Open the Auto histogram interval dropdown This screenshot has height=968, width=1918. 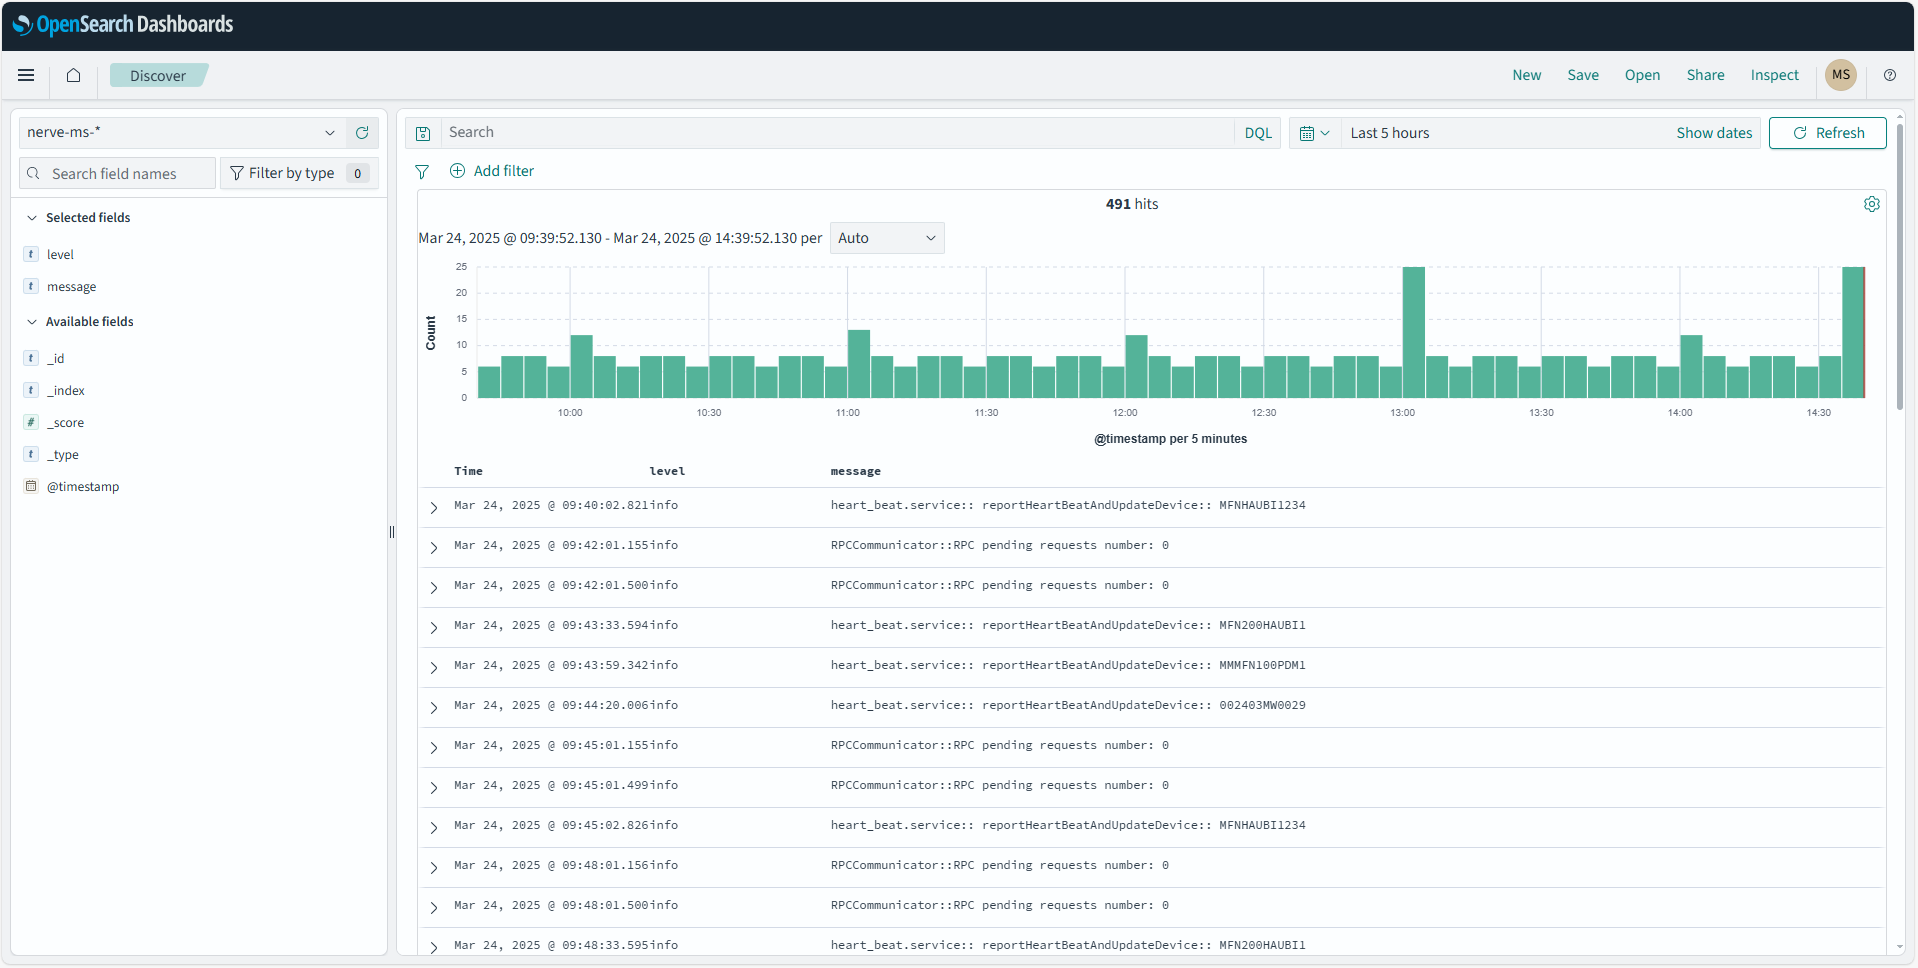(886, 238)
